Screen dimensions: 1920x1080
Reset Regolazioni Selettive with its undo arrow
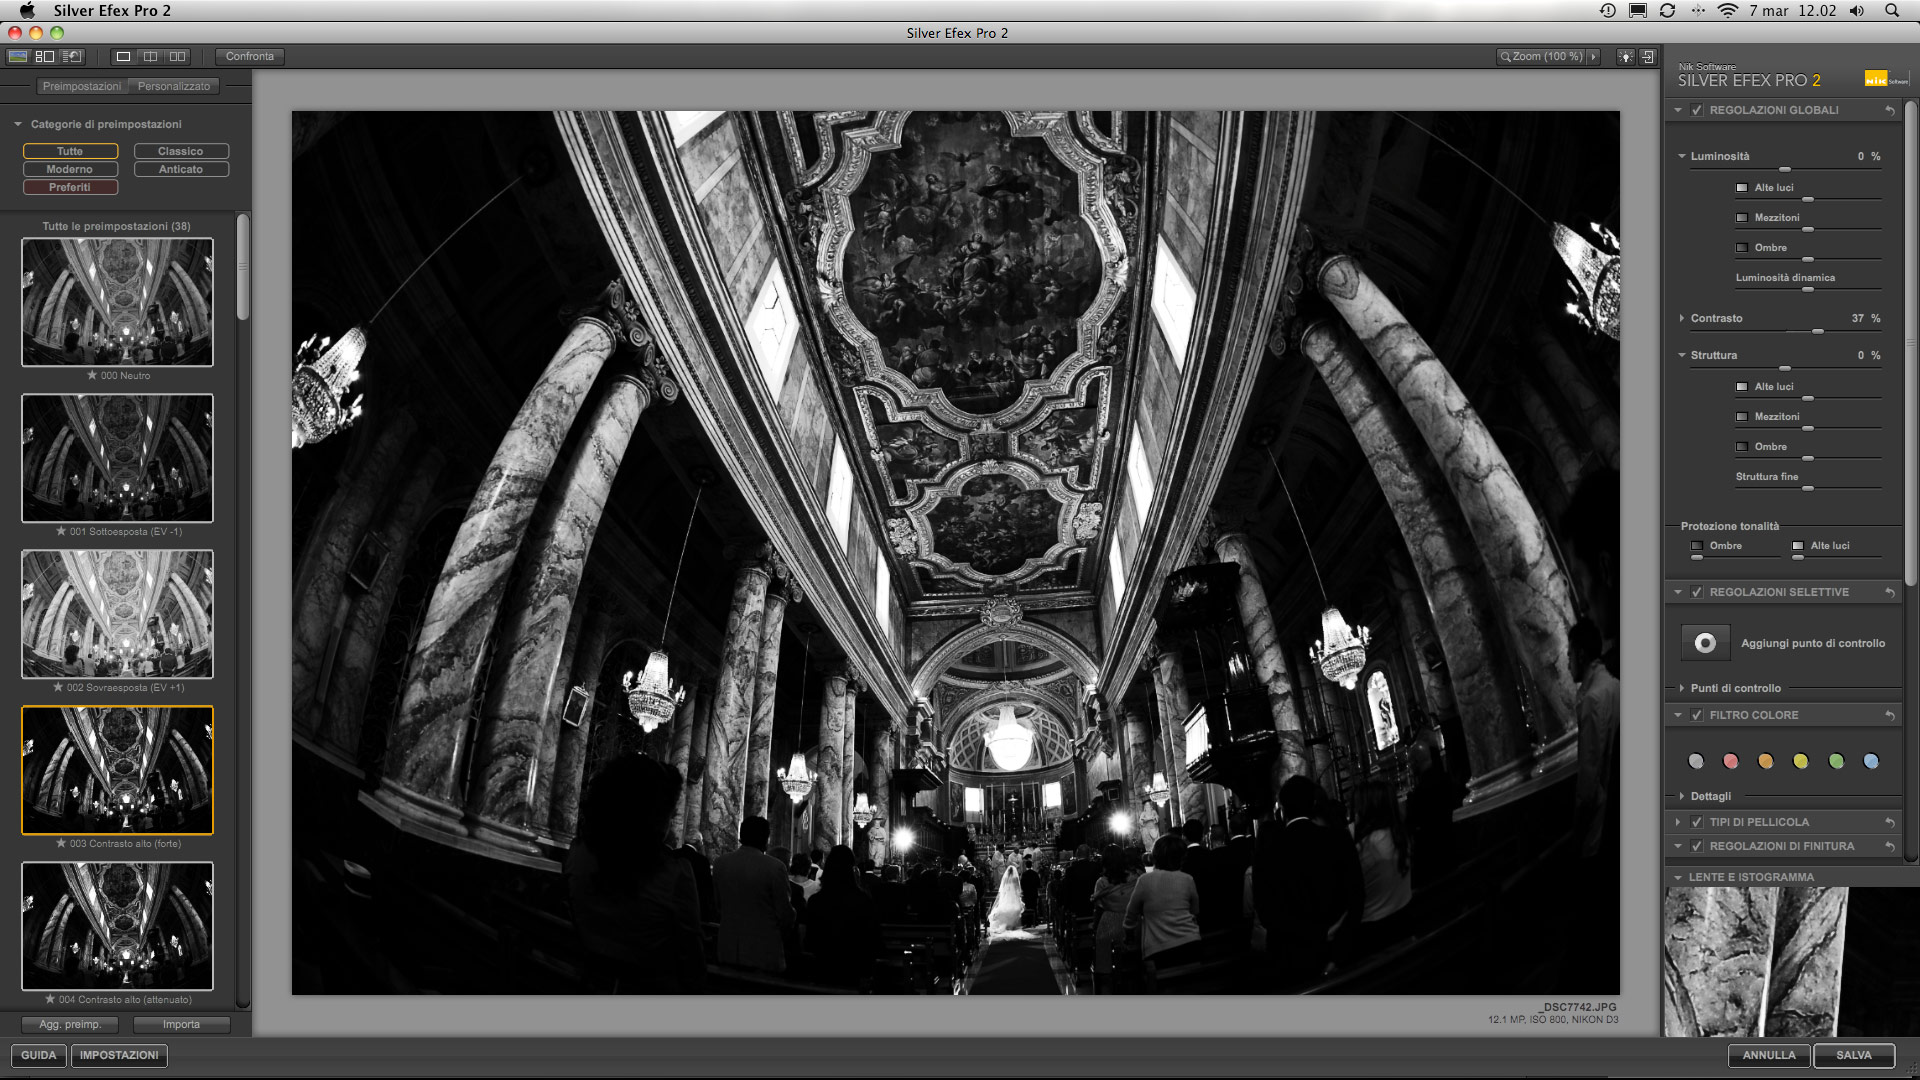1890,593
